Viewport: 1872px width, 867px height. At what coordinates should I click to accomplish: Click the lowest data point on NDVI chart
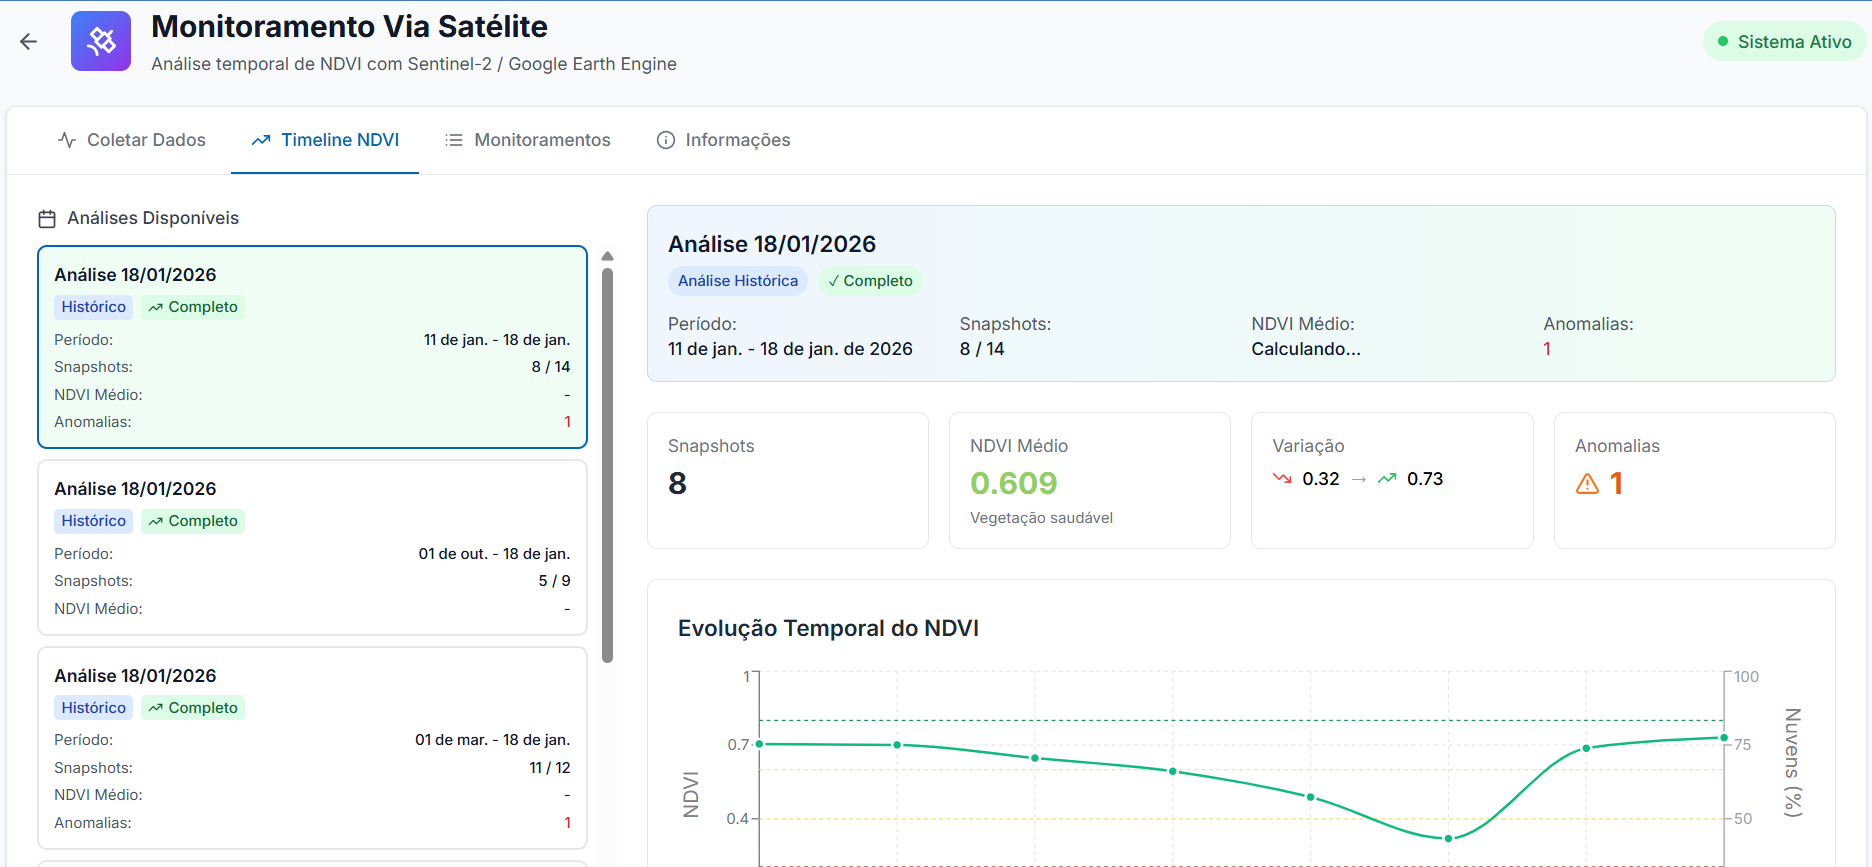tap(1448, 838)
